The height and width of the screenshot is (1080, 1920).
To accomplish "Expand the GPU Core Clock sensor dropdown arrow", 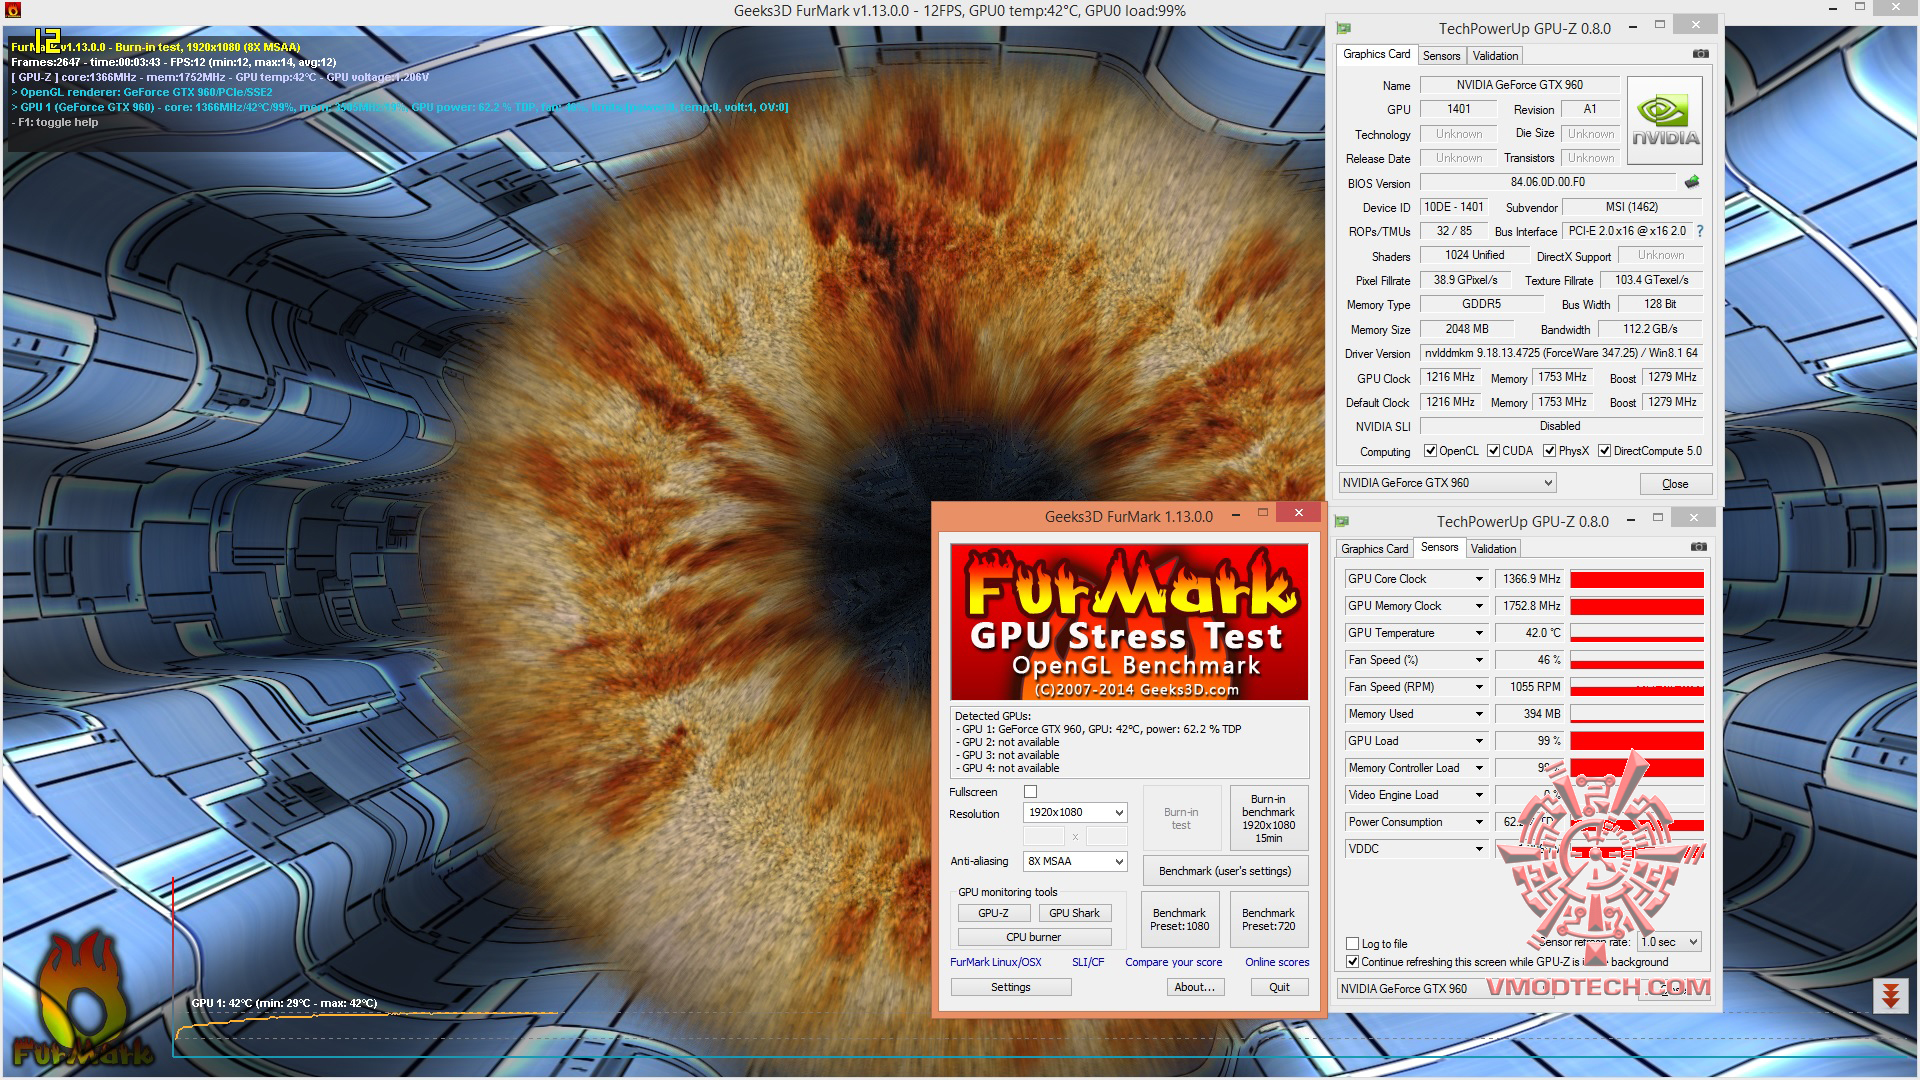I will (x=1479, y=579).
